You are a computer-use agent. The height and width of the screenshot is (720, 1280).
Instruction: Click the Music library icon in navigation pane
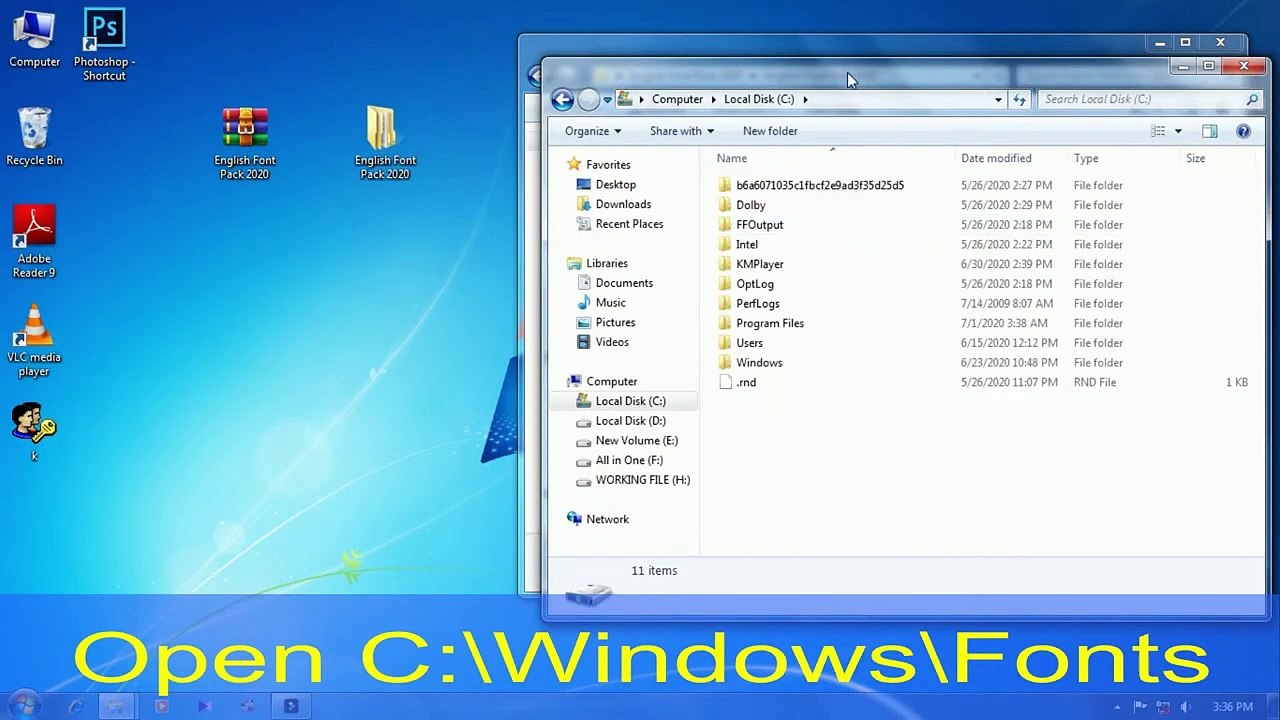tap(584, 303)
